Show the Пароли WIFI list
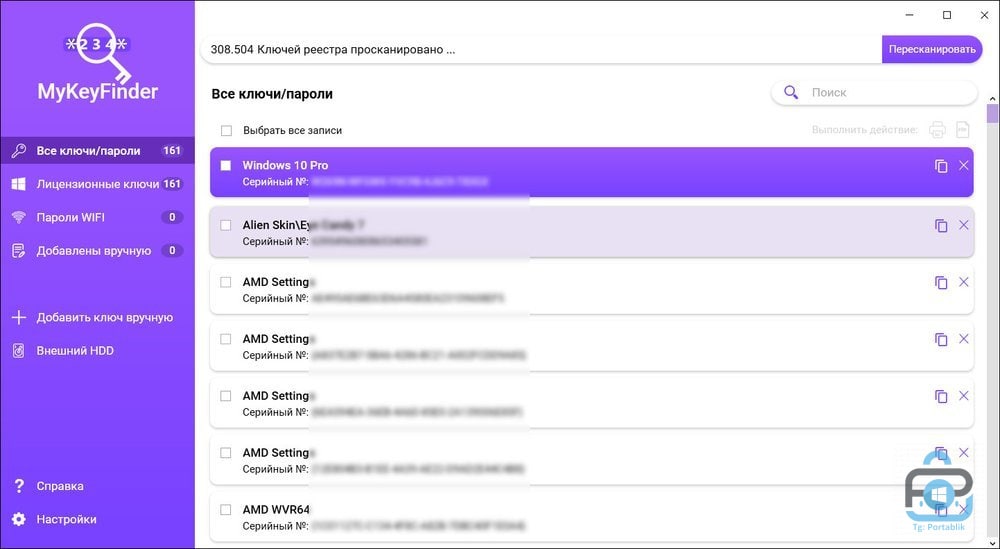 click(97, 217)
